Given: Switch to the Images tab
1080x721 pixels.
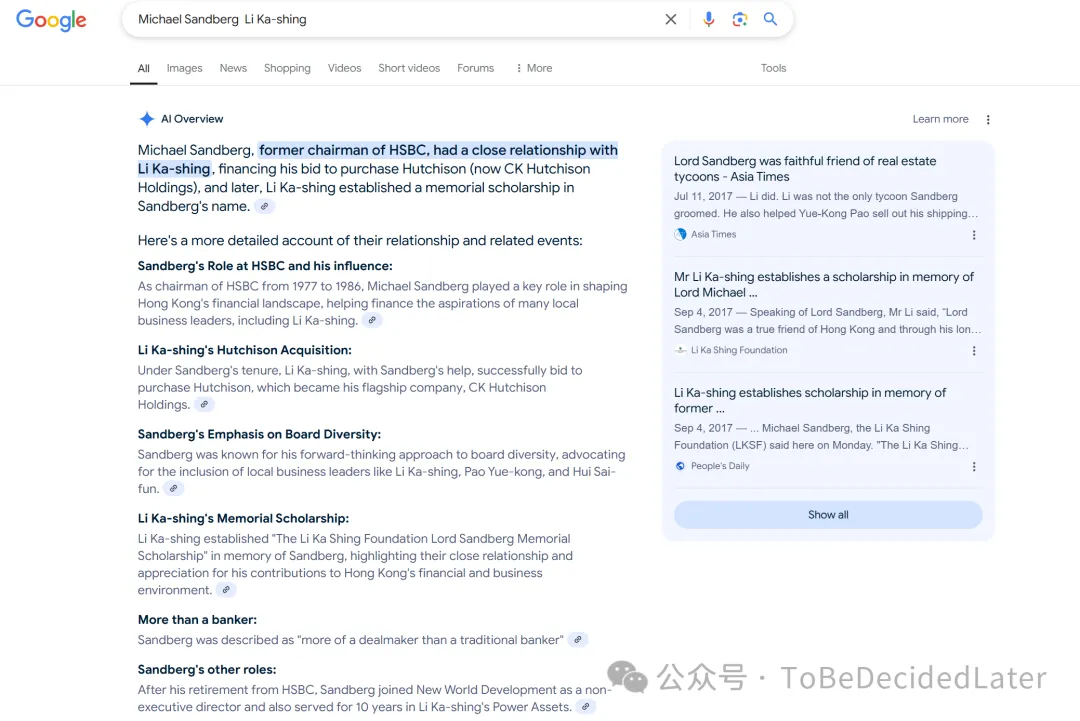Looking at the screenshot, I should pyautogui.click(x=184, y=68).
